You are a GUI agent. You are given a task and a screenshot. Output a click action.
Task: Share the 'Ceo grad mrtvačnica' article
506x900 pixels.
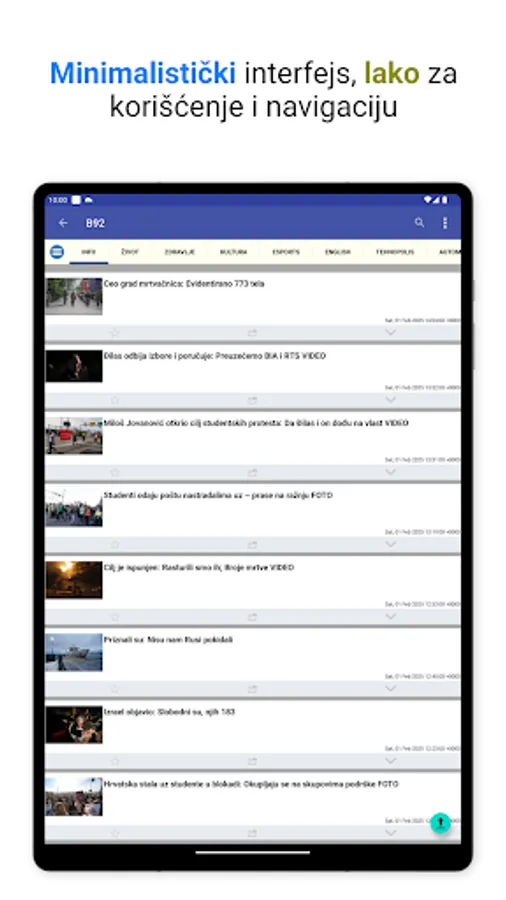pos(252,332)
